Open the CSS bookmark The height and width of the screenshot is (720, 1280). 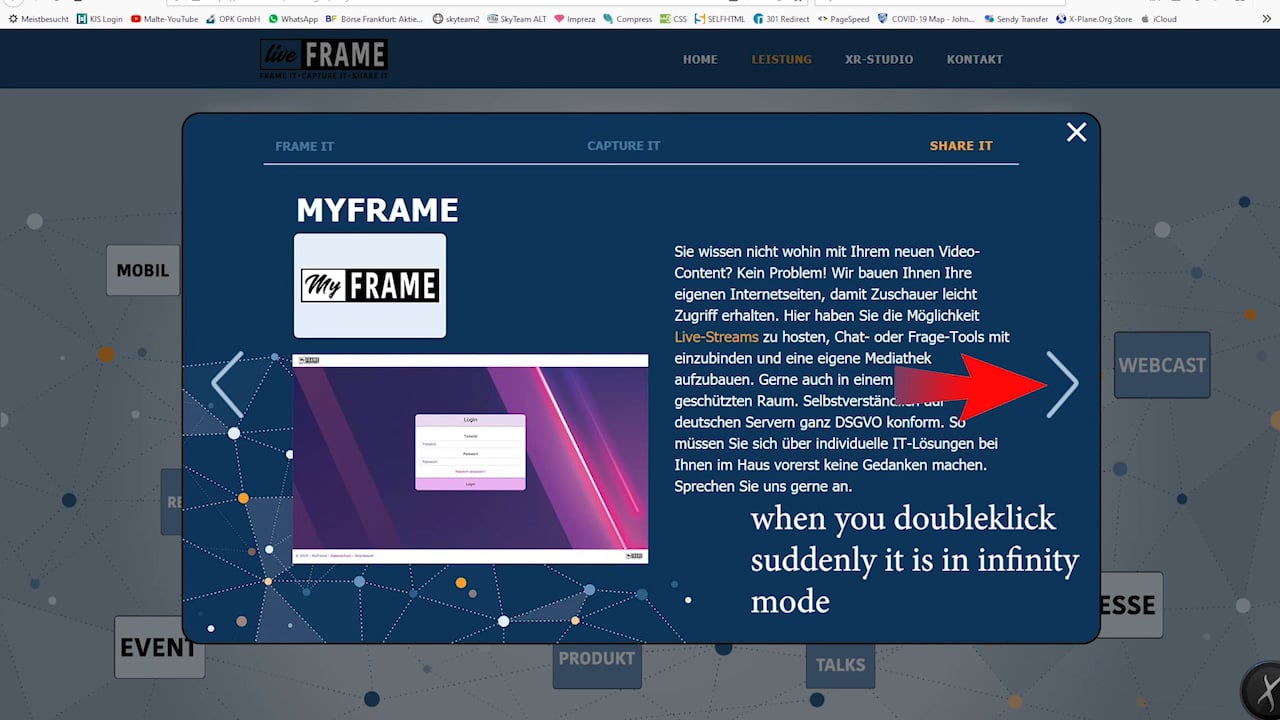click(x=674, y=19)
